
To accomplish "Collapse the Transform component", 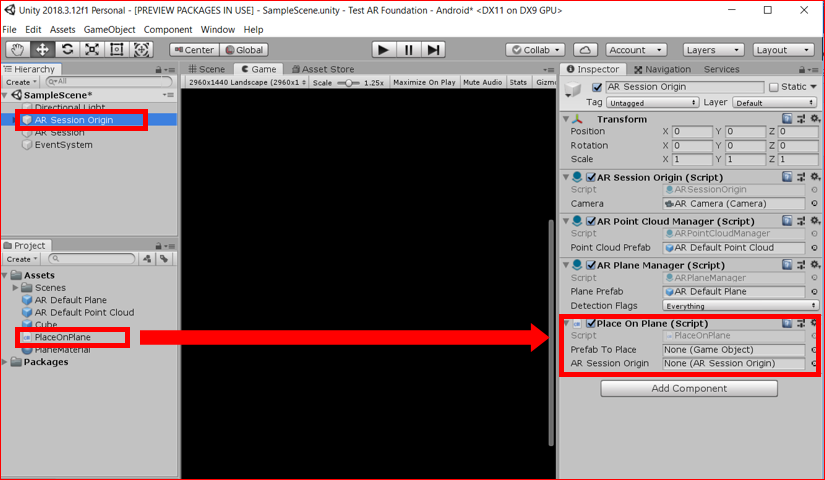I will [566, 119].
